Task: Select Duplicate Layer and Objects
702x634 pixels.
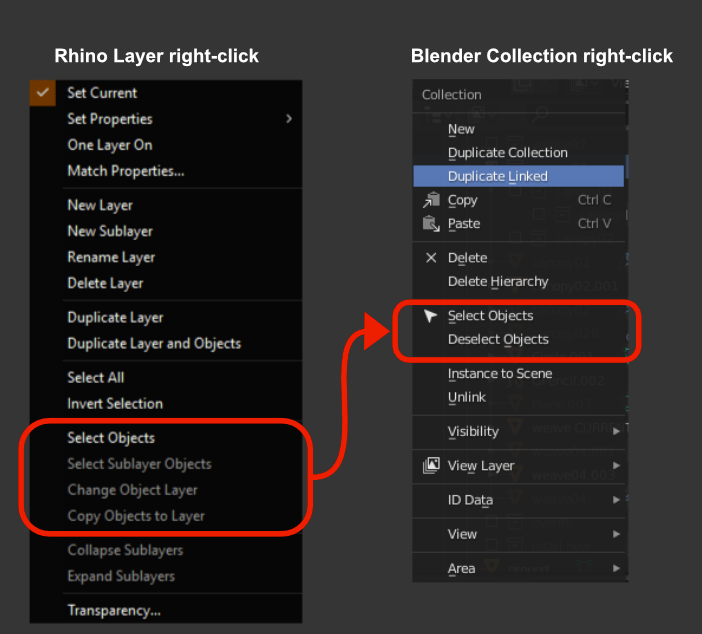Action: [x=154, y=343]
